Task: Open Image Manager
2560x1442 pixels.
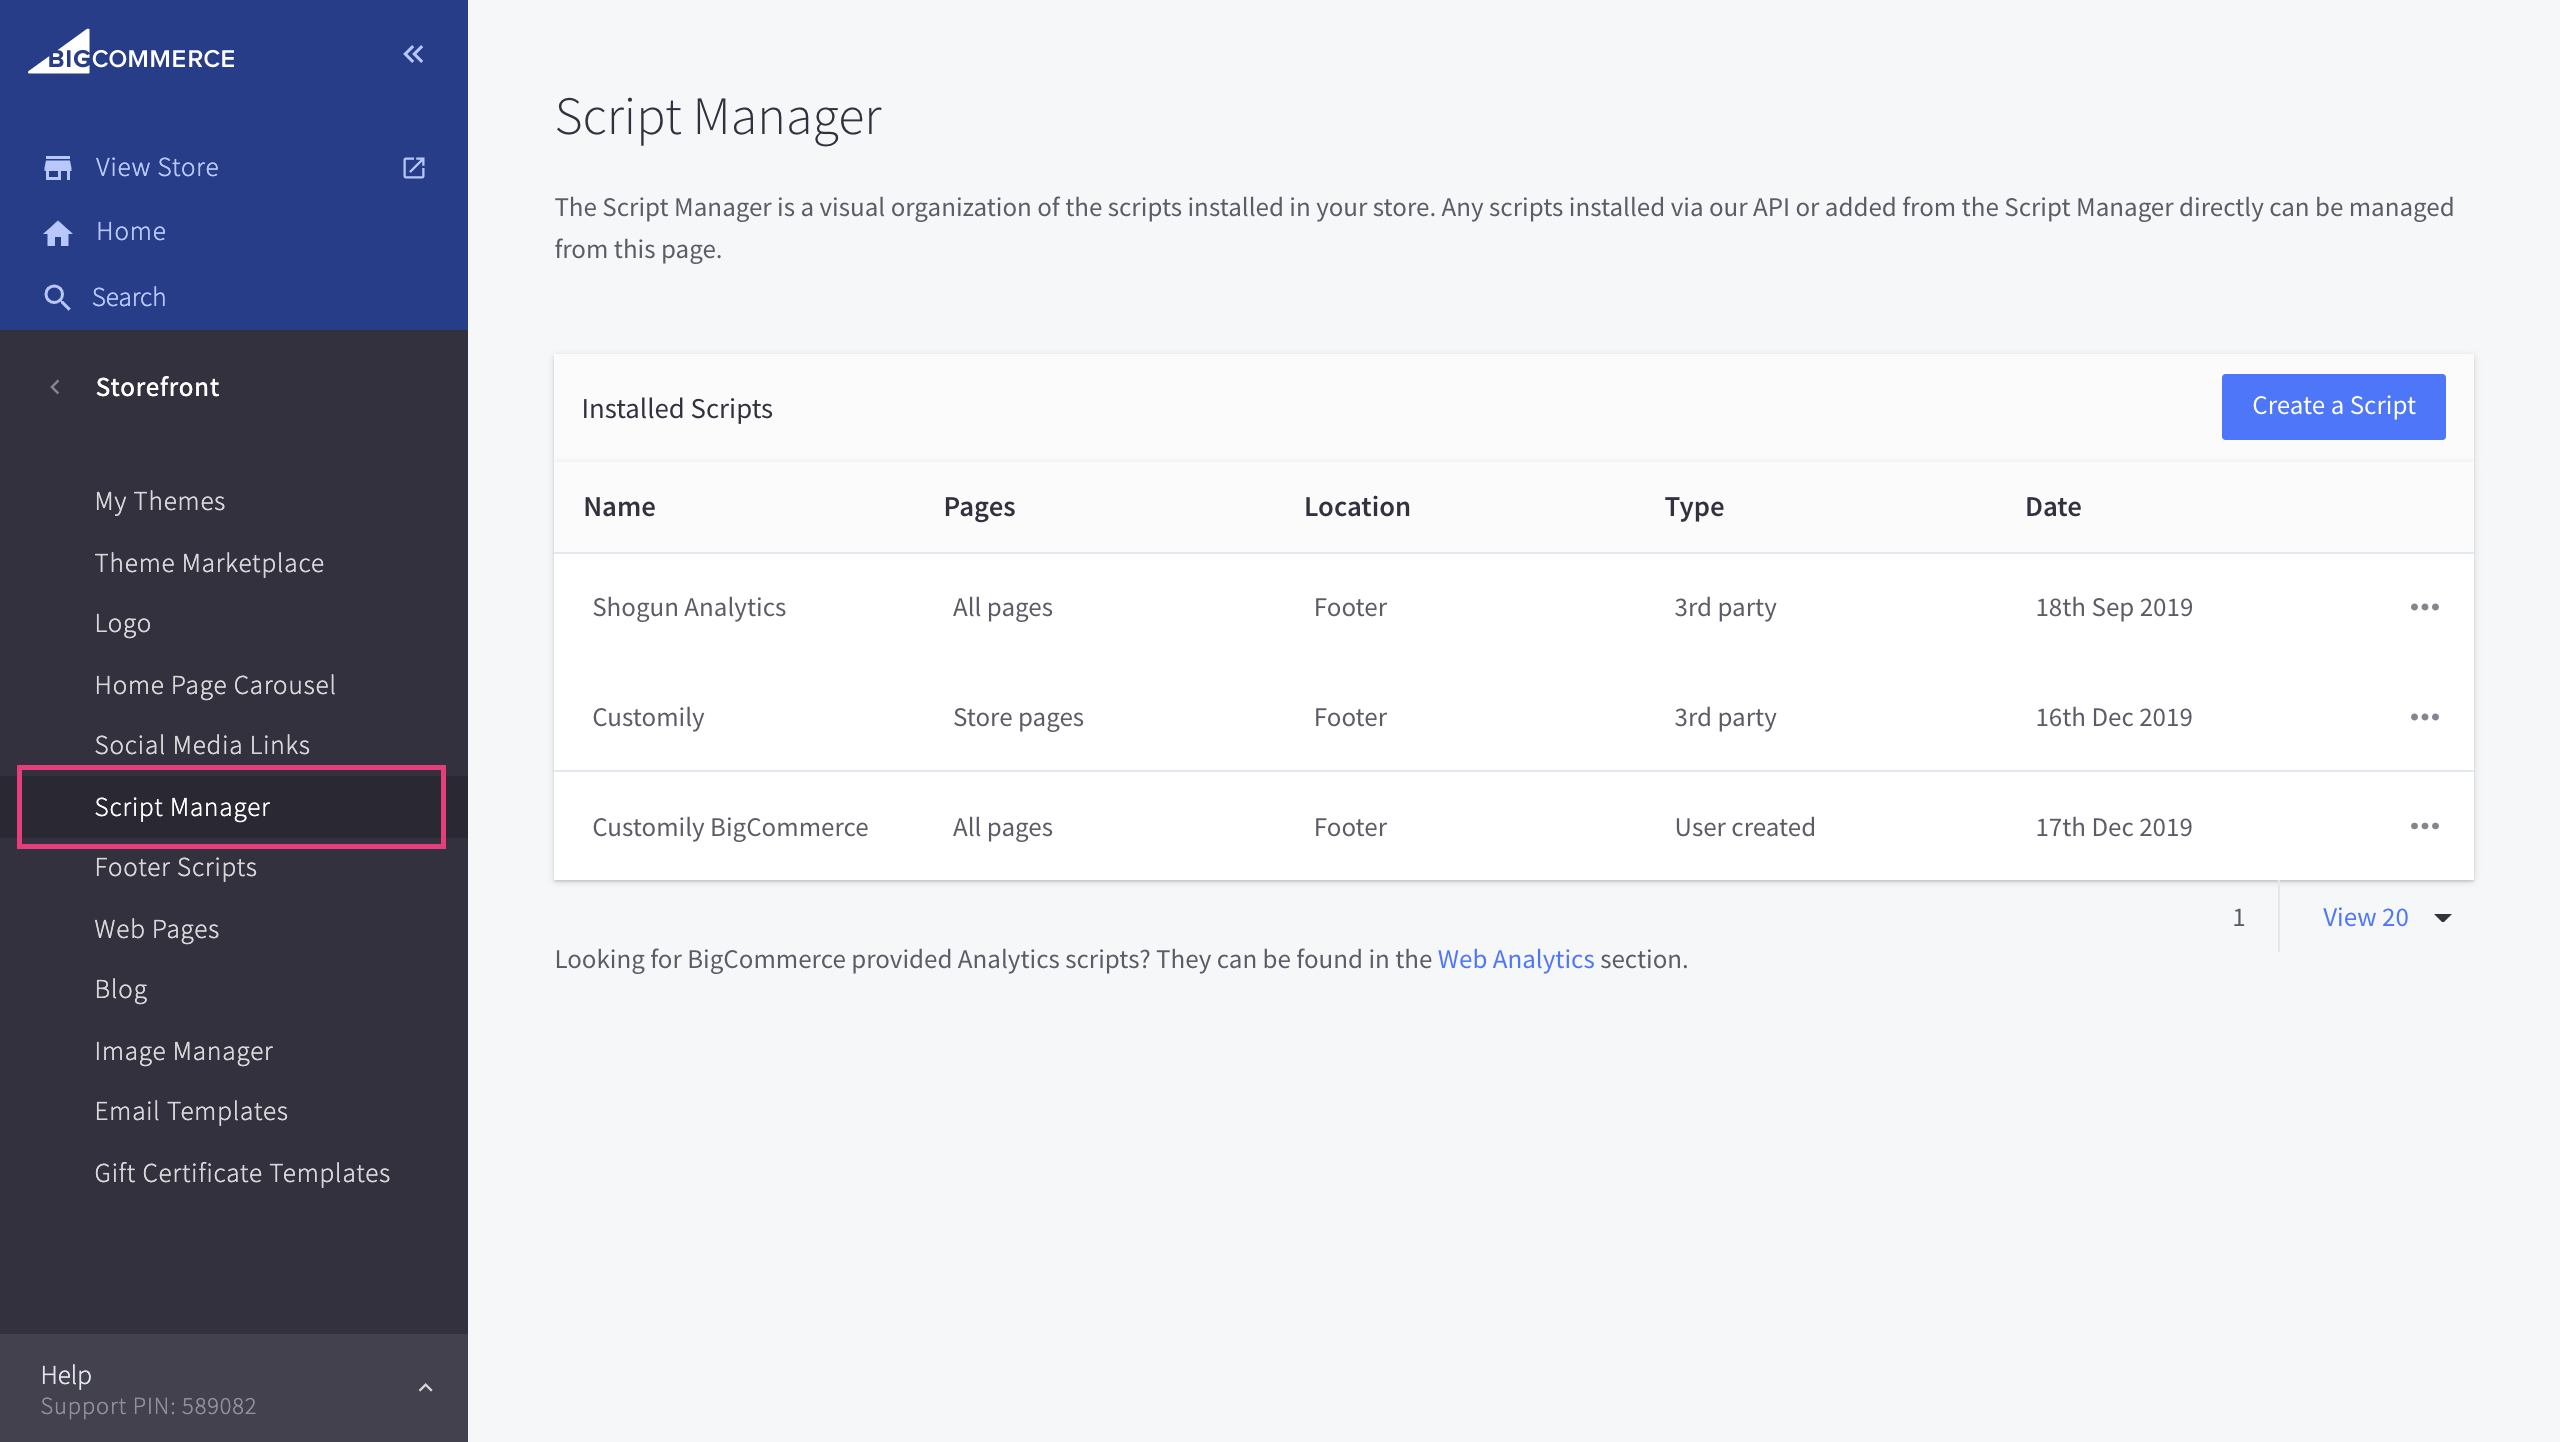Action: (x=184, y=1051)
